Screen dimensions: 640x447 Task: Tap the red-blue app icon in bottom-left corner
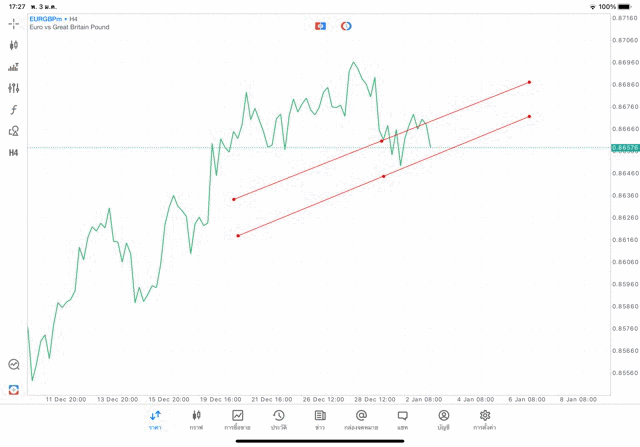coord(14,389)
